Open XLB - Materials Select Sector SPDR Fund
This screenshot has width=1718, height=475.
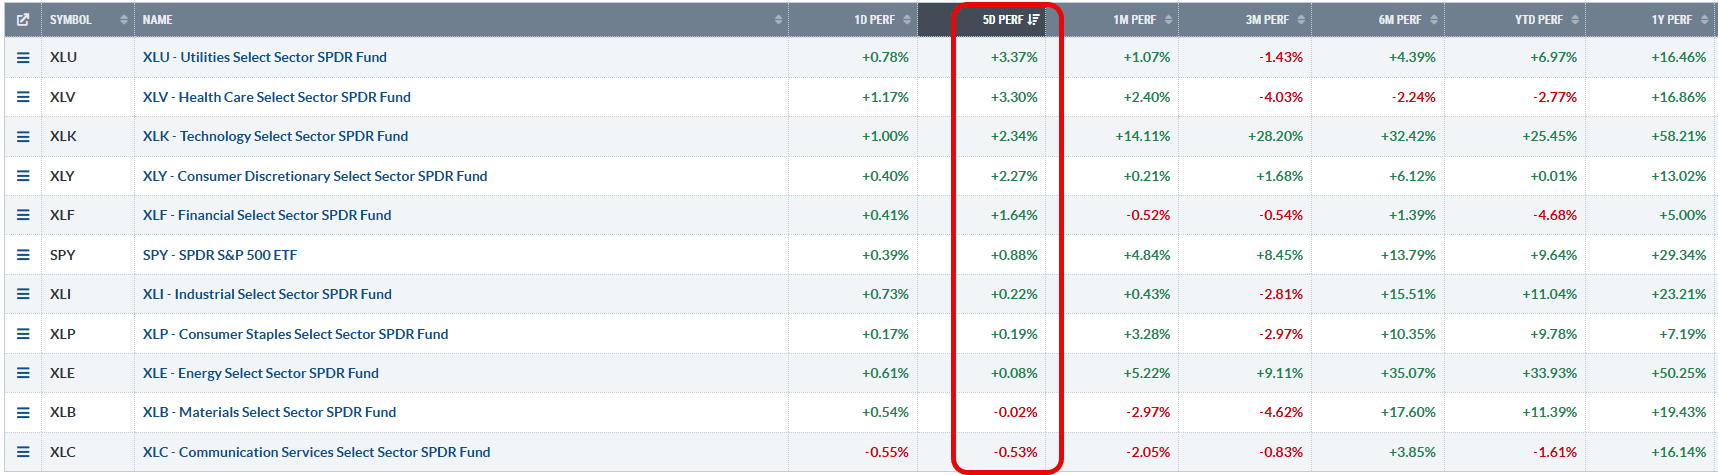(x=269, y=412)
